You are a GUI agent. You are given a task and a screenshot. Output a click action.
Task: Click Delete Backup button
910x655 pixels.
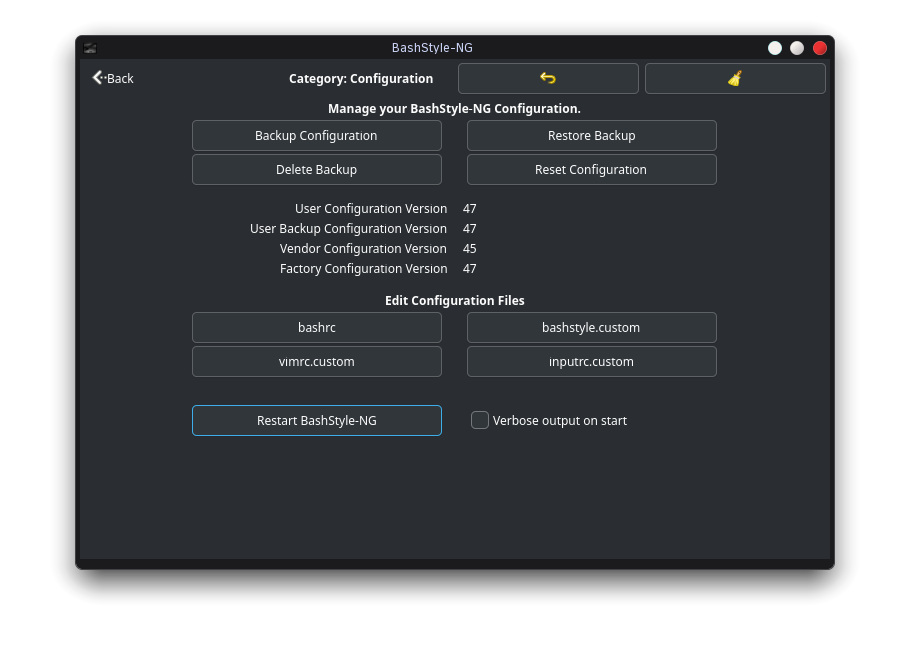pyautogui.click(x=316, y=169)
